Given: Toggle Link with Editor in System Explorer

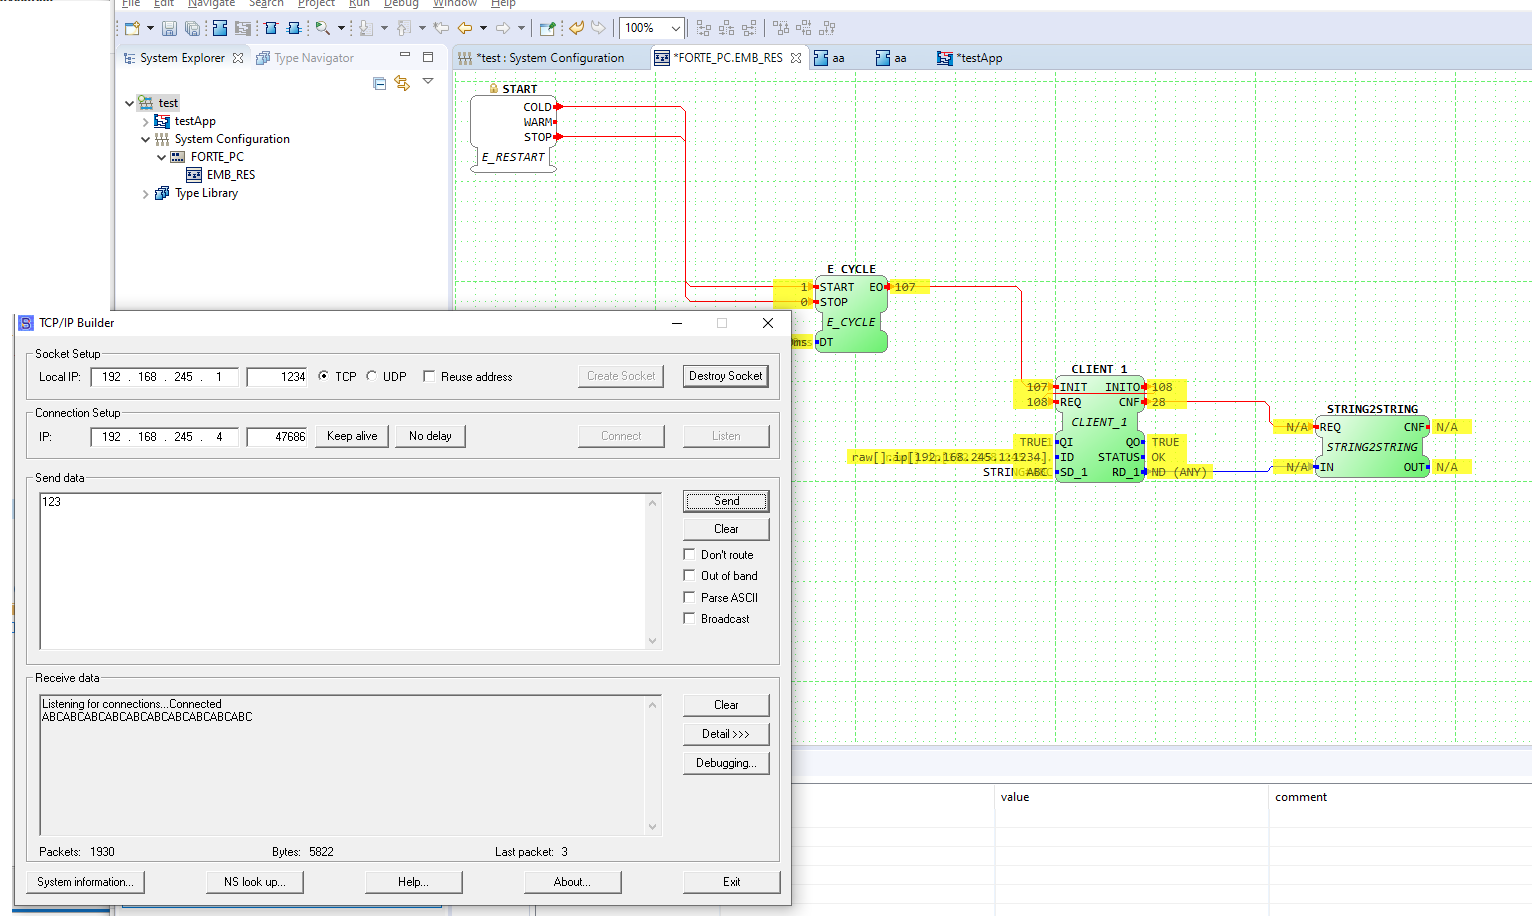Looking at the screenshot, I should tap(402, 83).
